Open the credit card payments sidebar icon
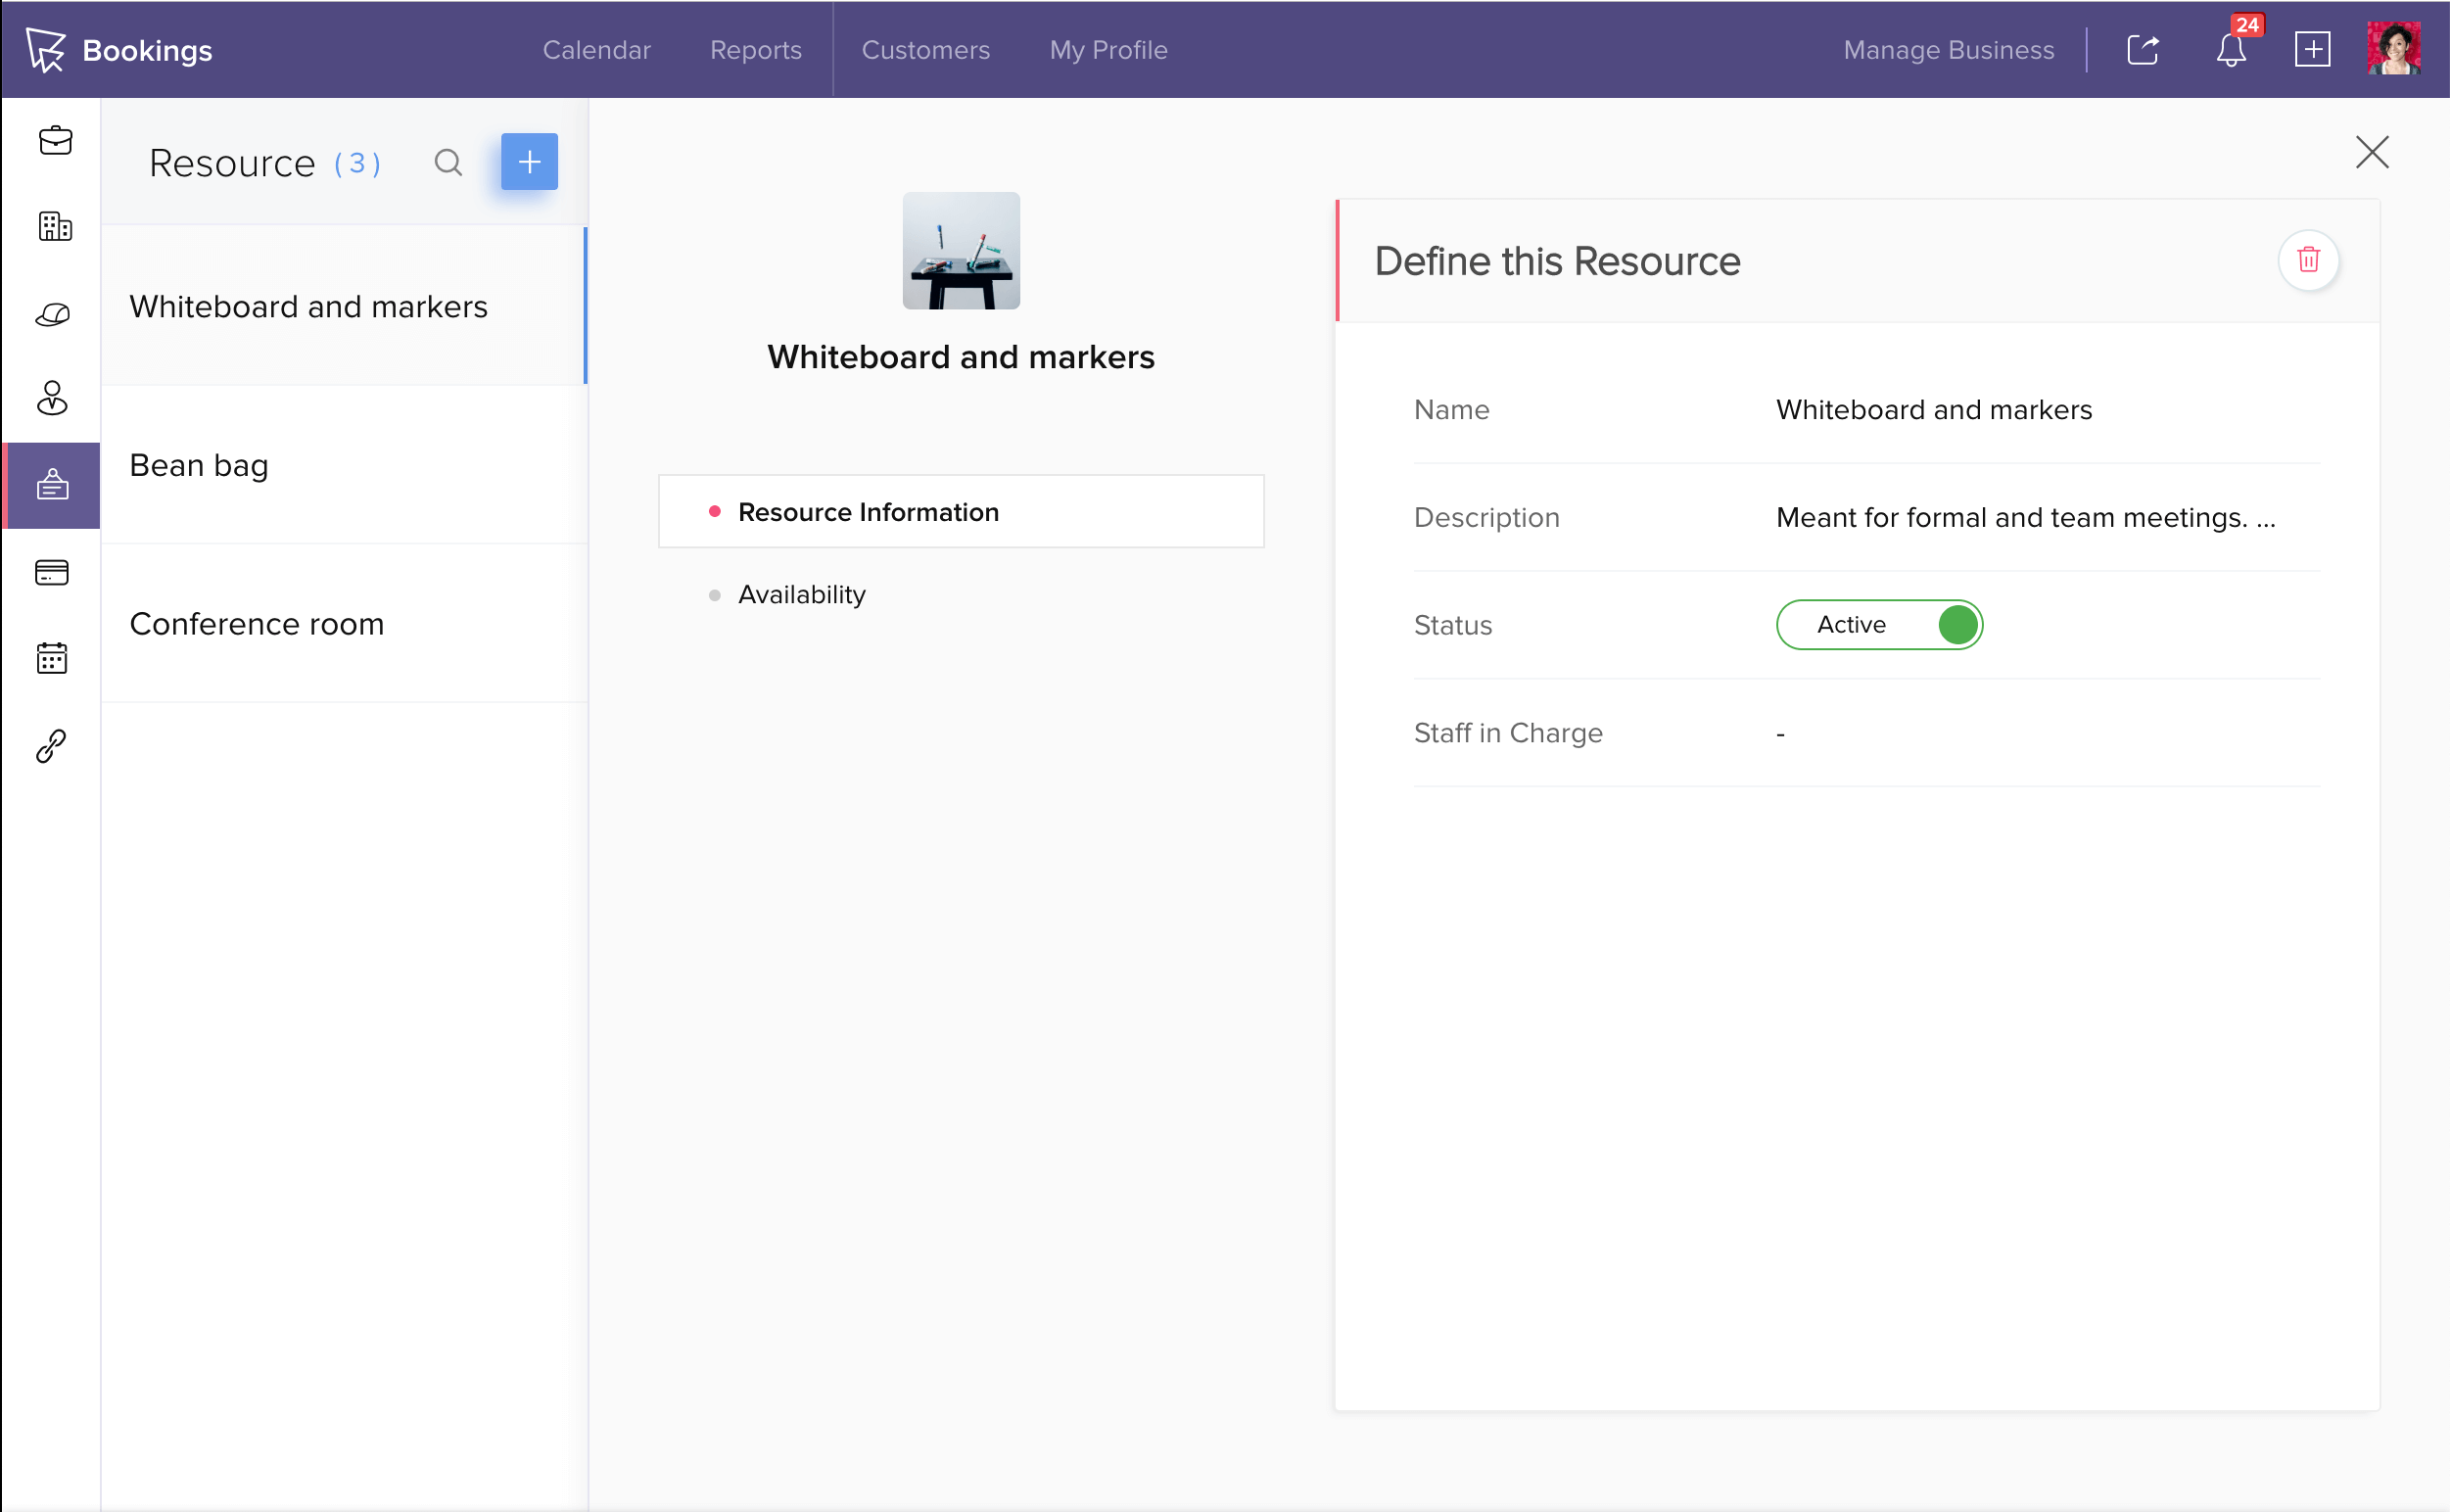 click(x=52, y=572)
